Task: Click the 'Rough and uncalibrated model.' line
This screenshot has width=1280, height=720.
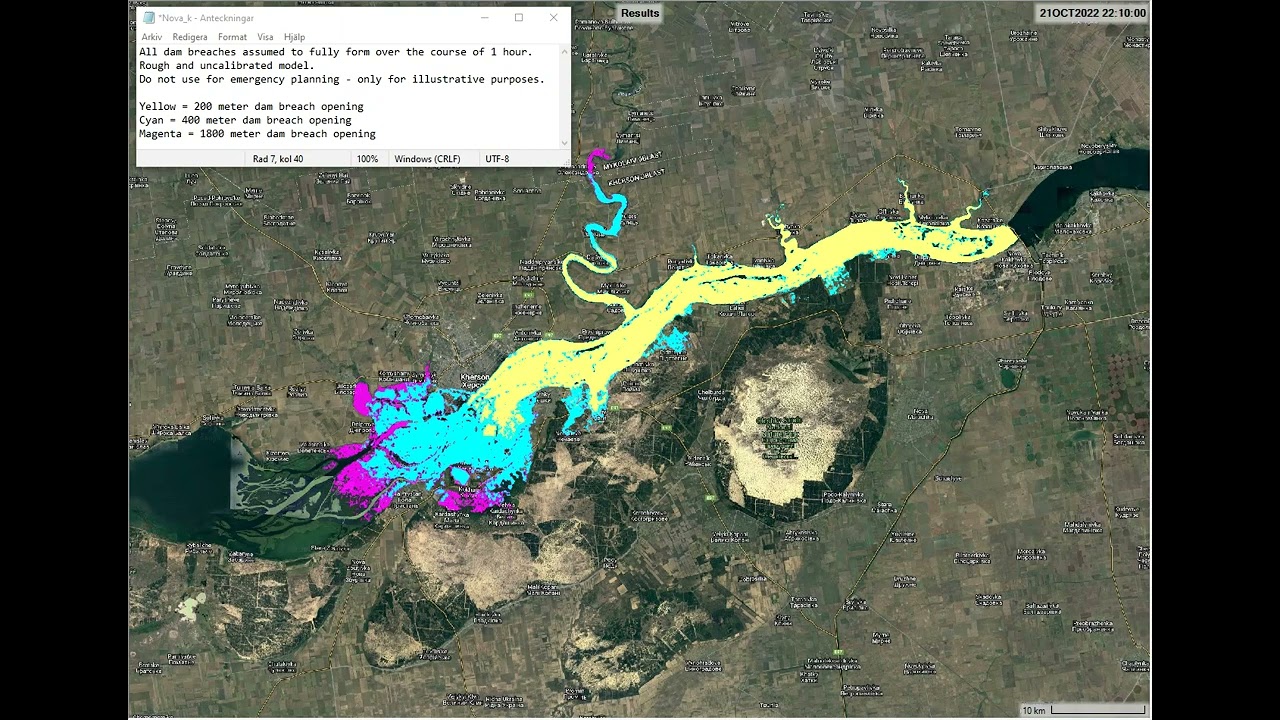Action: pyautogui.click(x=227, y=65)
